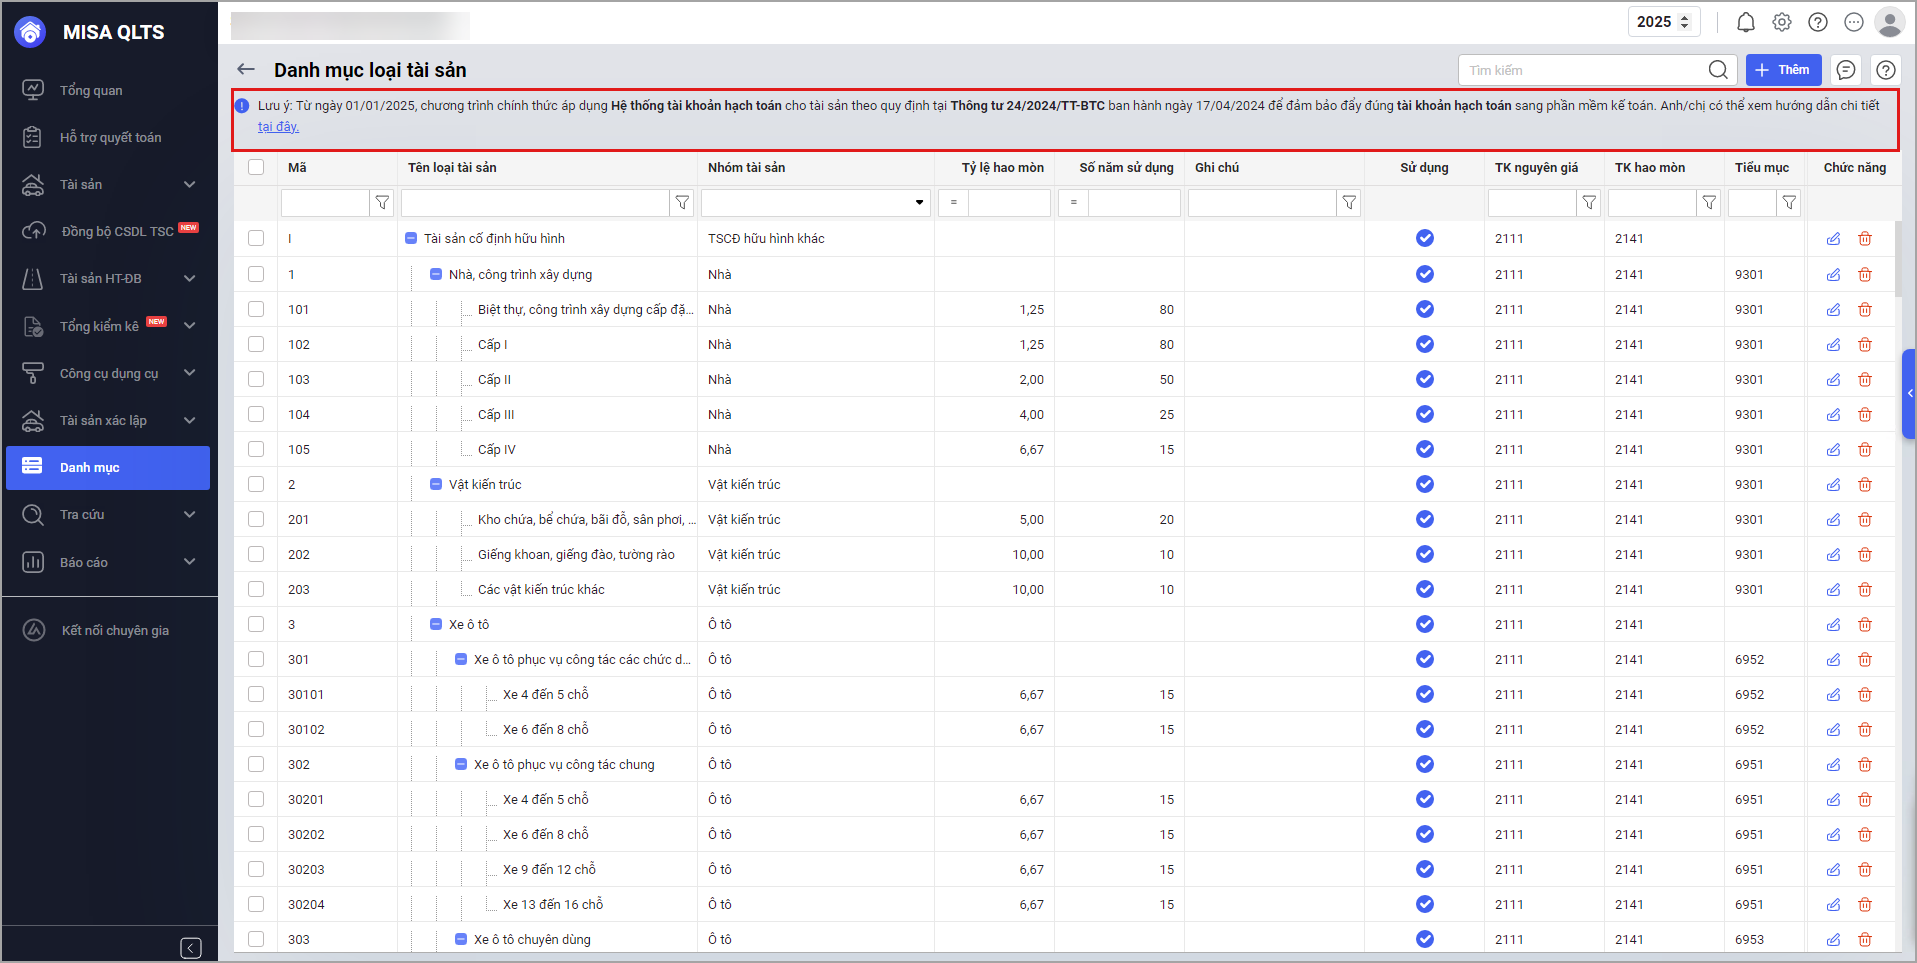Collapse the Xe ô tô tree node
Viewport: 1917px width, 963px height.
click(x=436, y=624)
